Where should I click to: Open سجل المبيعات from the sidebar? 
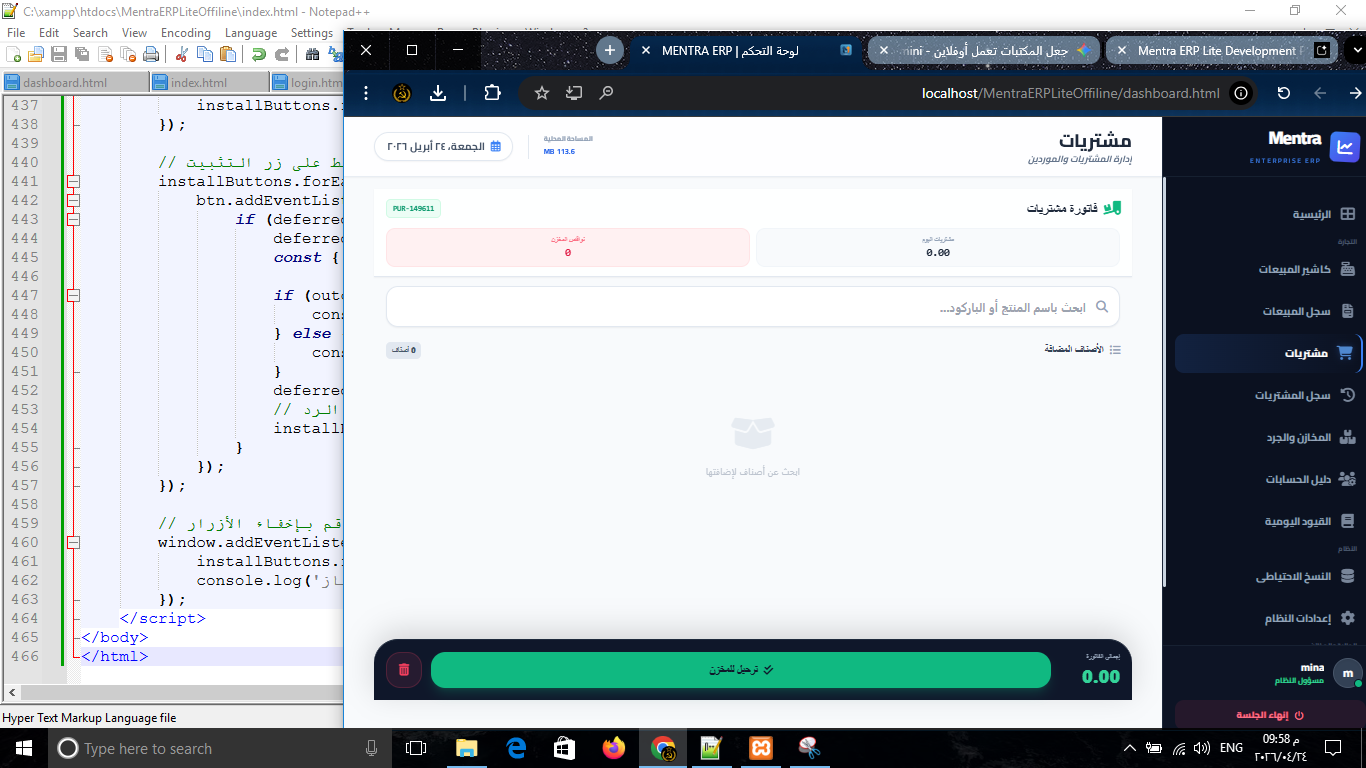pos(1268,311)
